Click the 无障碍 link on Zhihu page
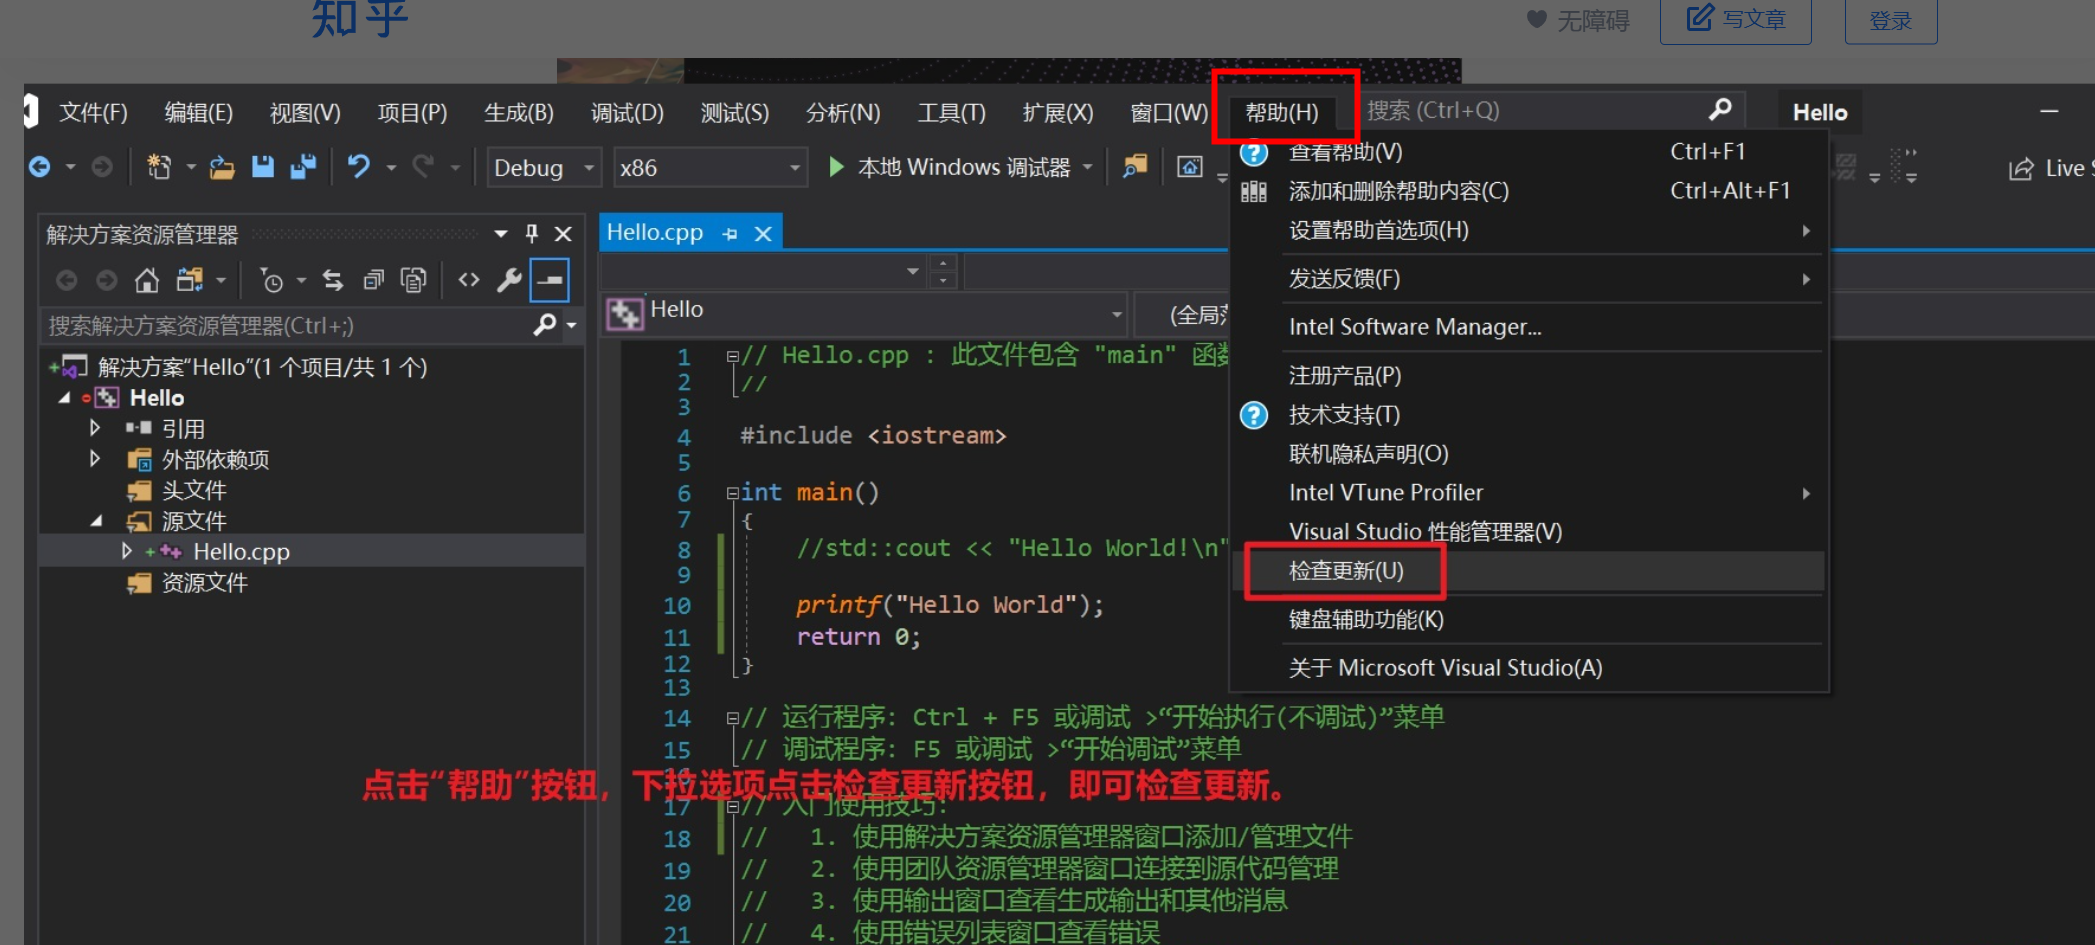Viewport: 2095px width, 945px height. (1579, 20)
